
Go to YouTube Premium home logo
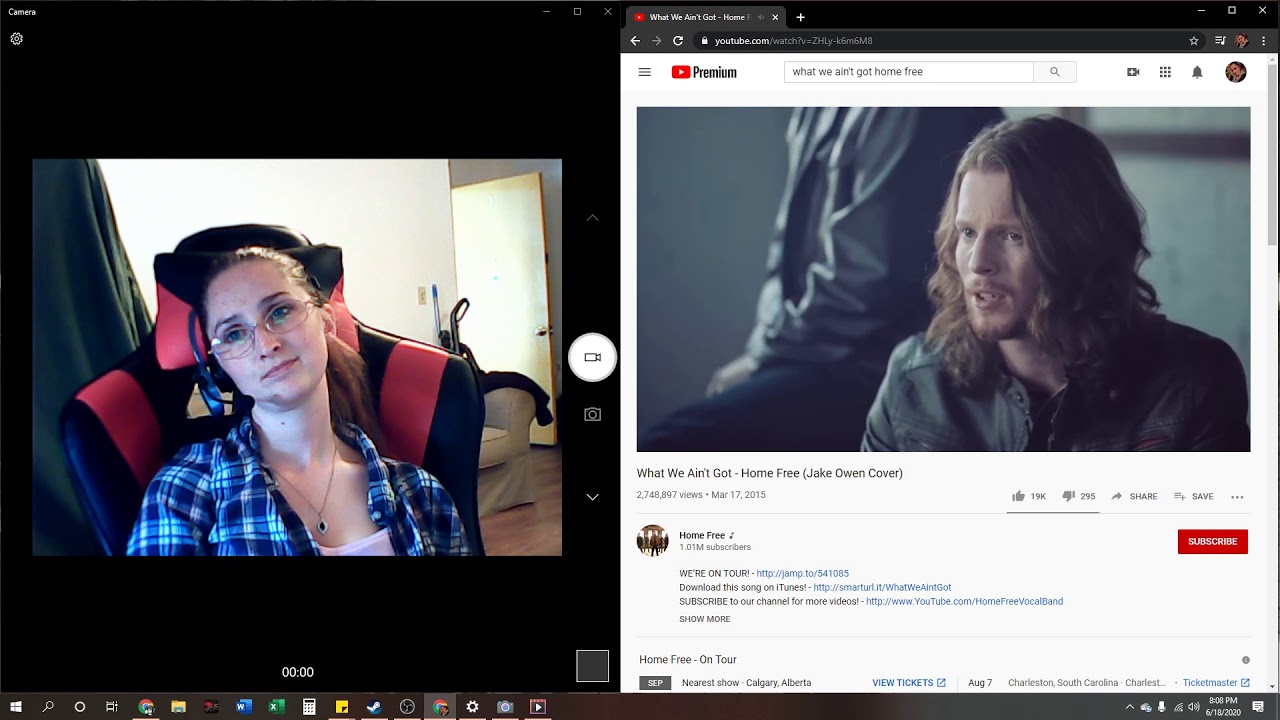pyautogui.click(x=704, y=72)
